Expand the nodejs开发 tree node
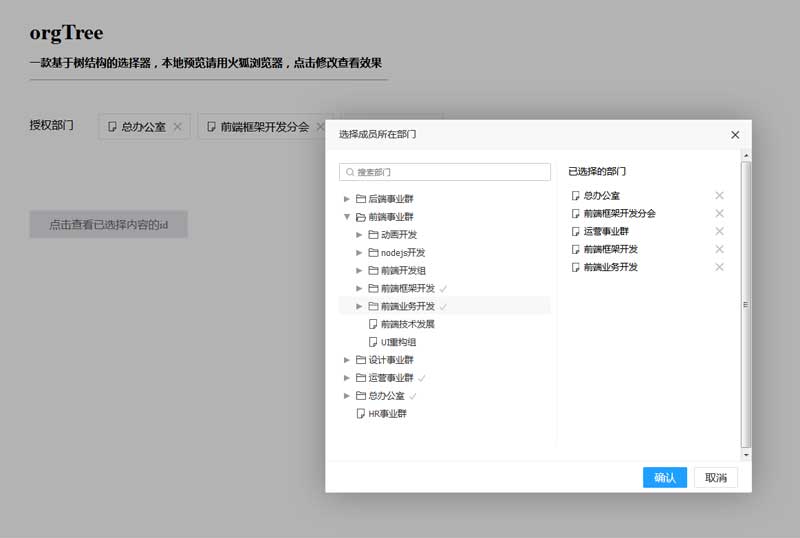Screen dimensions: 800x538 click(359, 253)
